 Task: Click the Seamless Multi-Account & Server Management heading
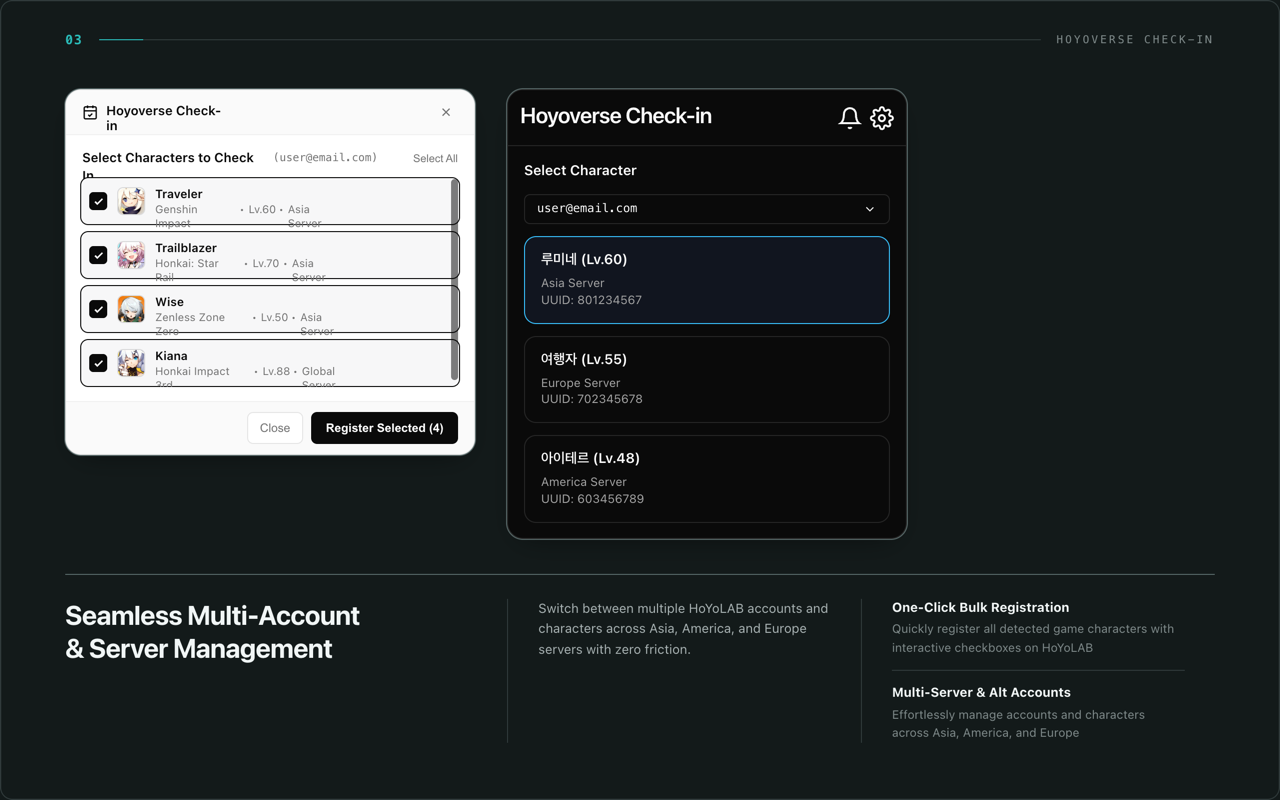tap(212, 632)
